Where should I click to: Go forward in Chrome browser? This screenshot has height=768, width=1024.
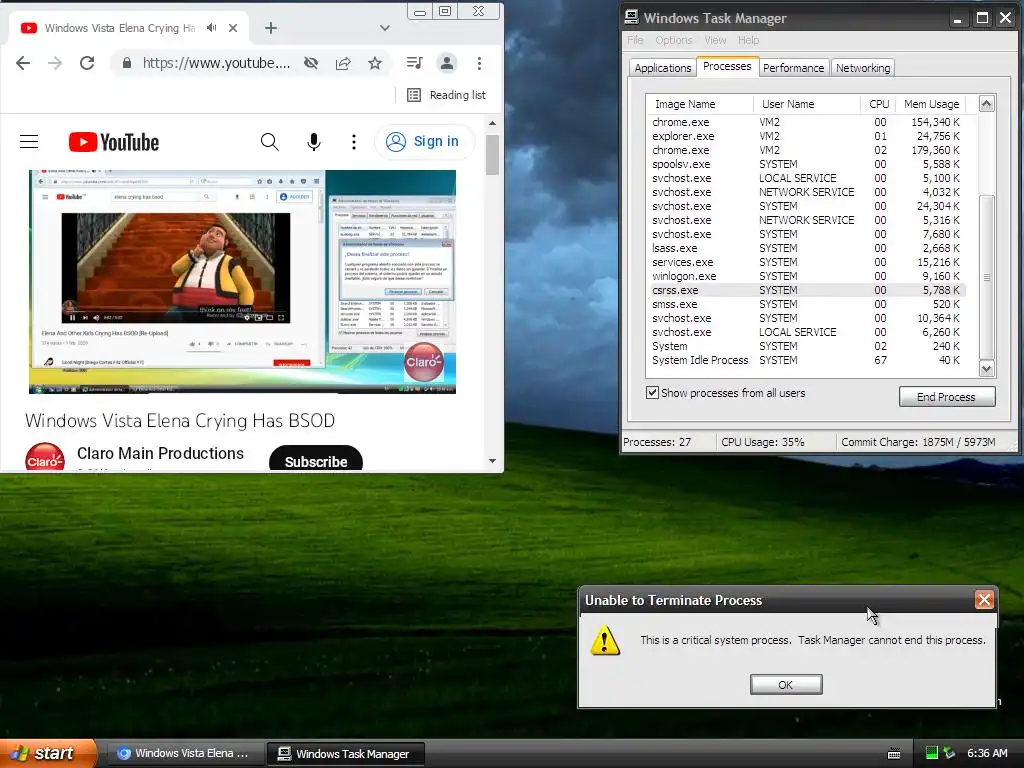click(55, 63)
